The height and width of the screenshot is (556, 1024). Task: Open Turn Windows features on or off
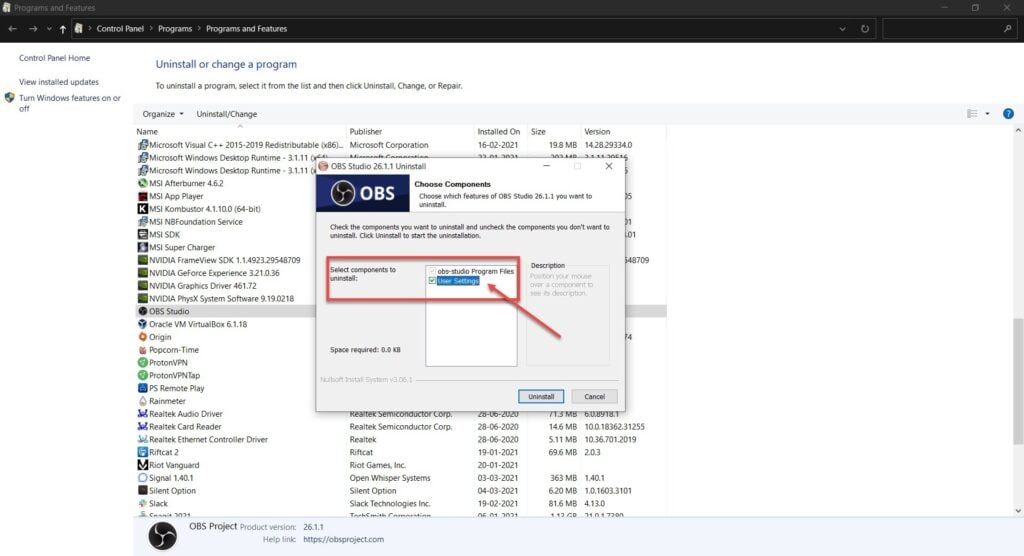(69, 103)
